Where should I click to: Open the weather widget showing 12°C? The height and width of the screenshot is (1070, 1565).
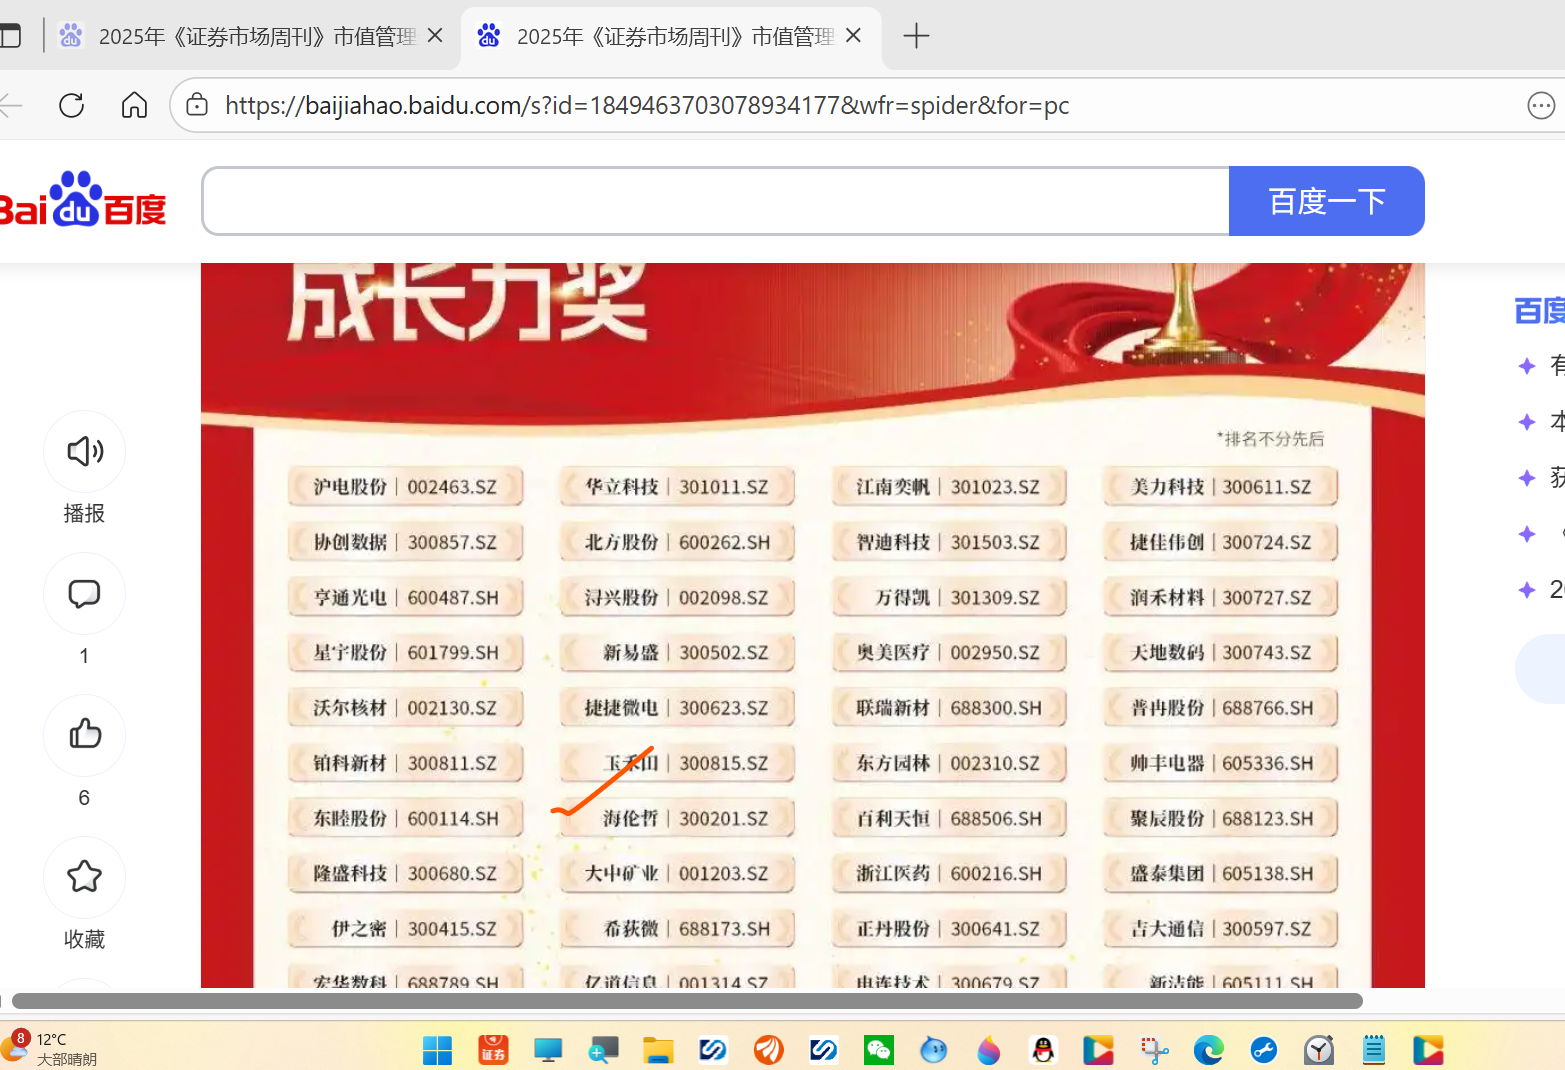tap(50, 1049)
